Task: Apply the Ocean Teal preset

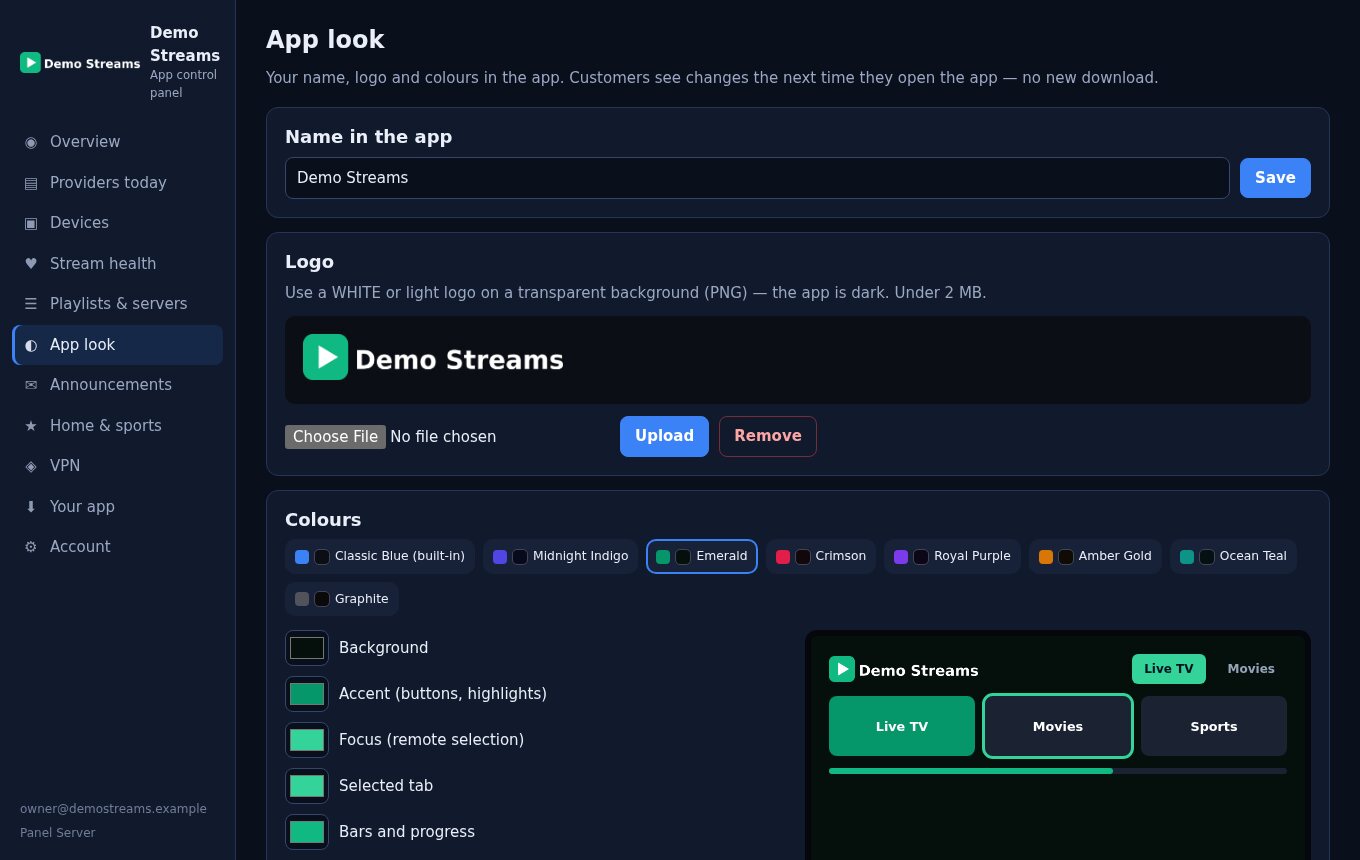Action: (x=1233, y=556)
